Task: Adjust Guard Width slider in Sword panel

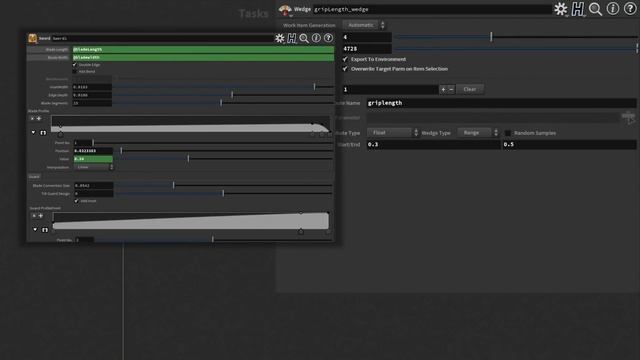Action: click(223, 87)
